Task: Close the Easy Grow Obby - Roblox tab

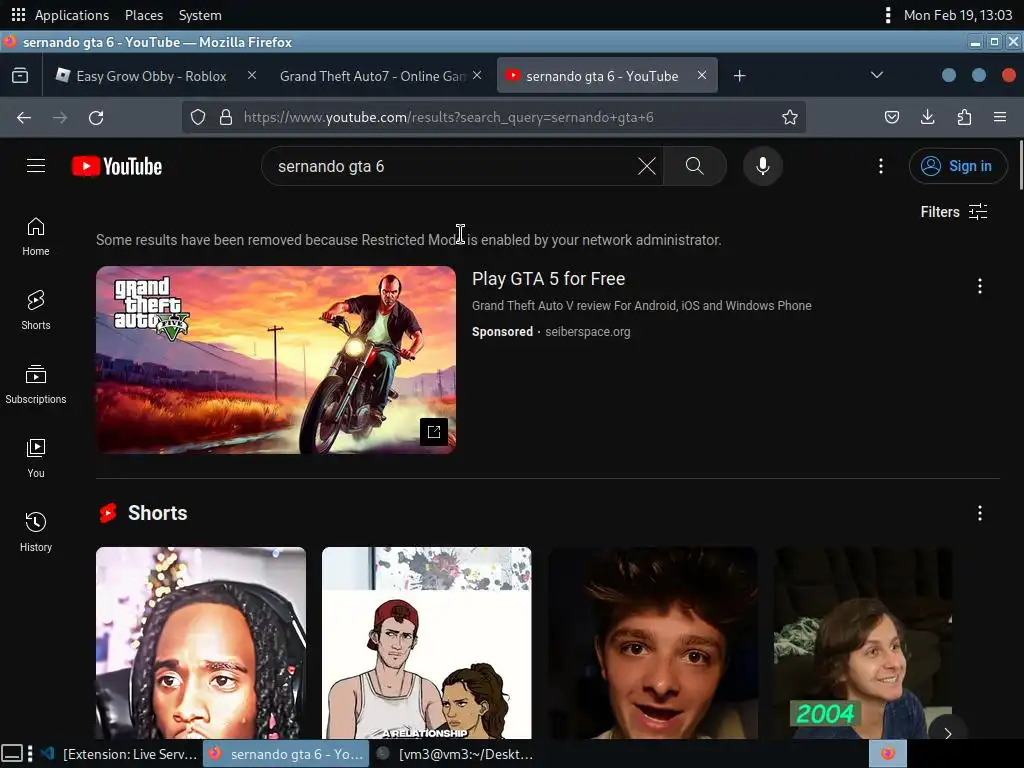Action: [252, 75]
